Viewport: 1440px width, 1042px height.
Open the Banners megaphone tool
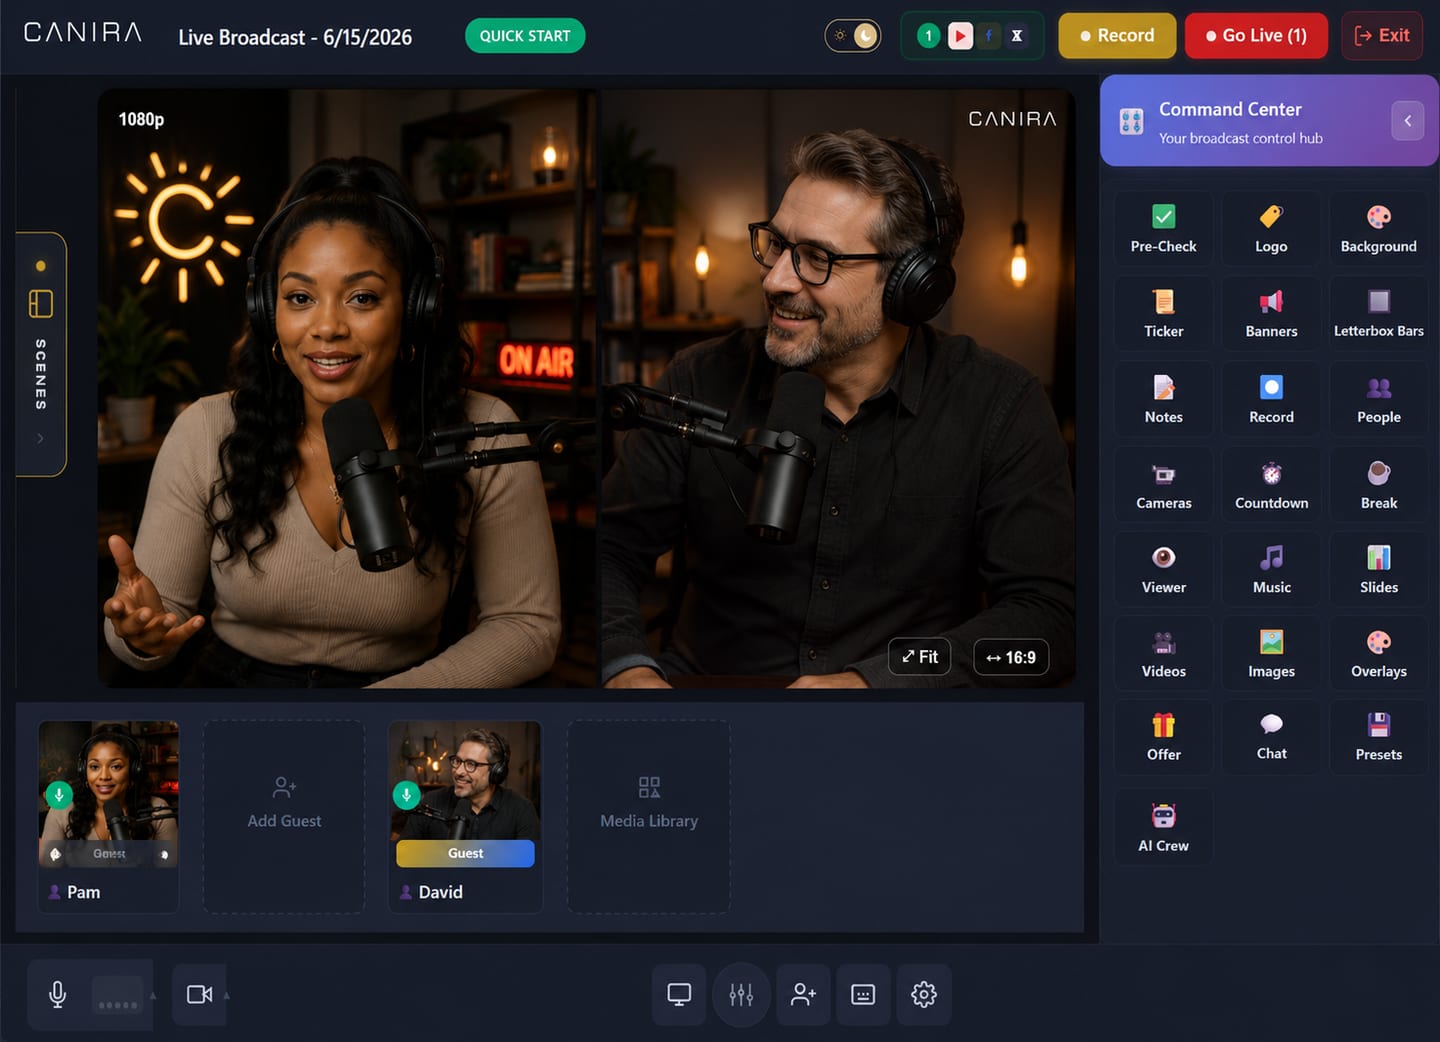click(x=1271, y=314)
